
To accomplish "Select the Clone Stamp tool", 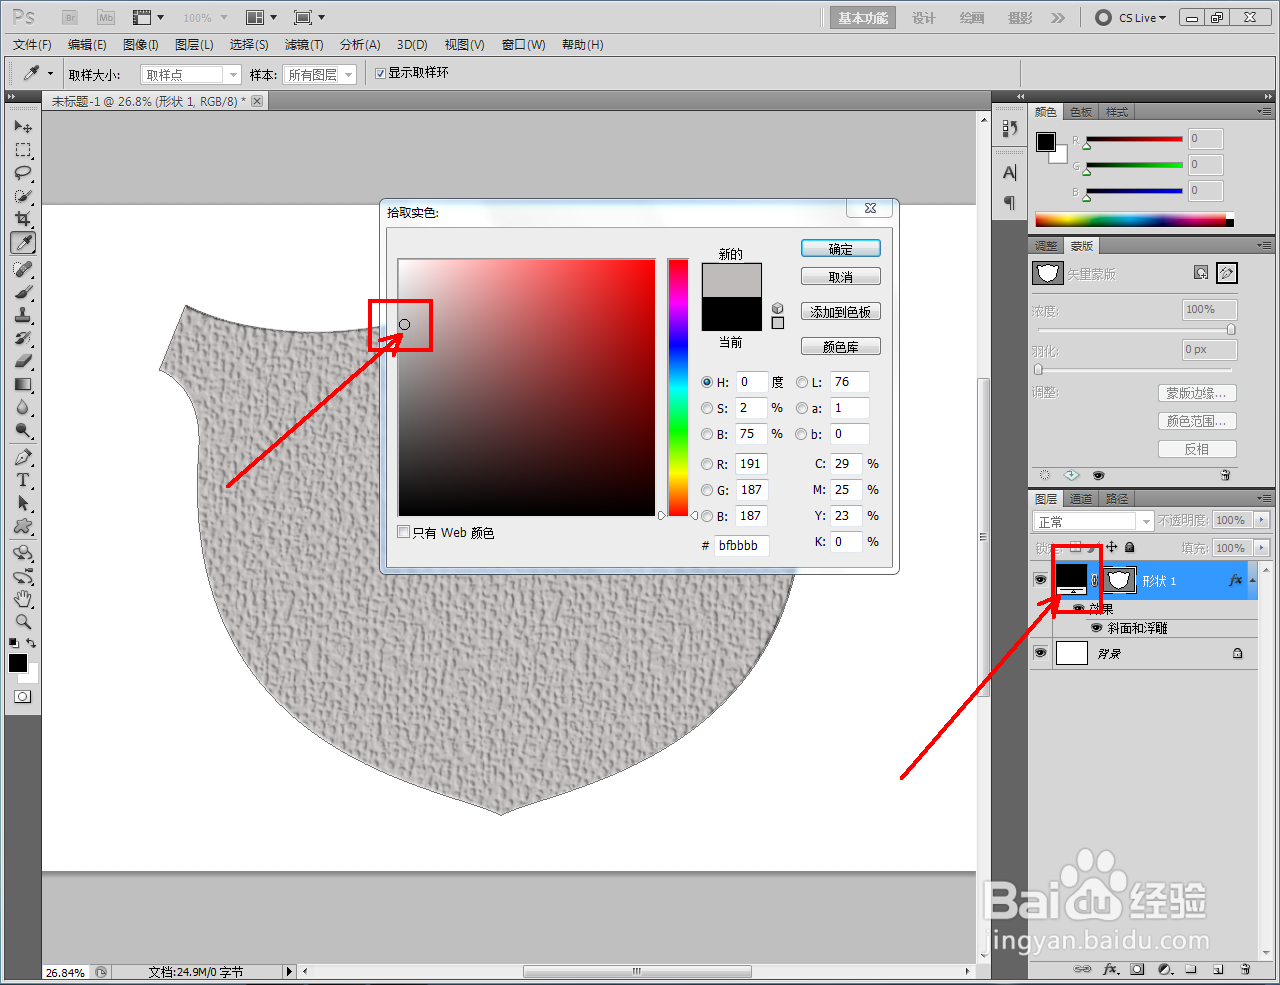I will 23,315.
